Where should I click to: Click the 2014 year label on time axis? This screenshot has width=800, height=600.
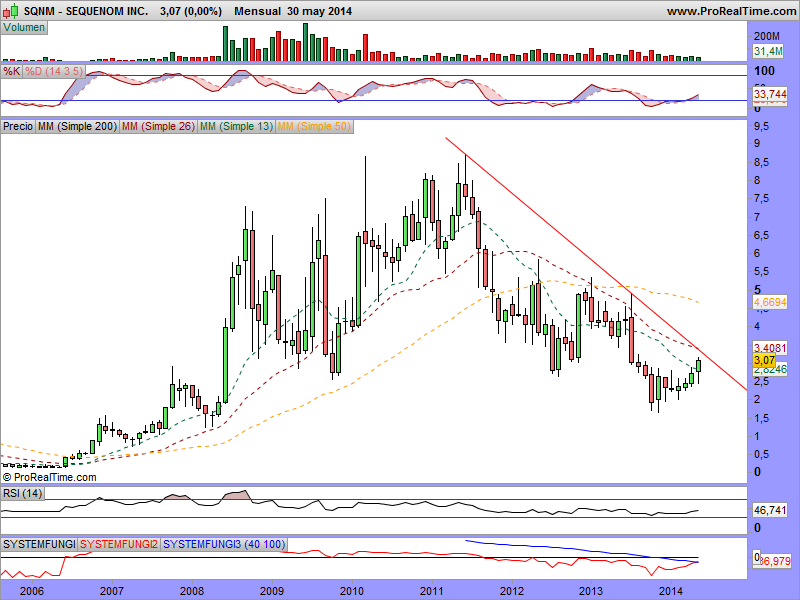(x=671, y=591)
